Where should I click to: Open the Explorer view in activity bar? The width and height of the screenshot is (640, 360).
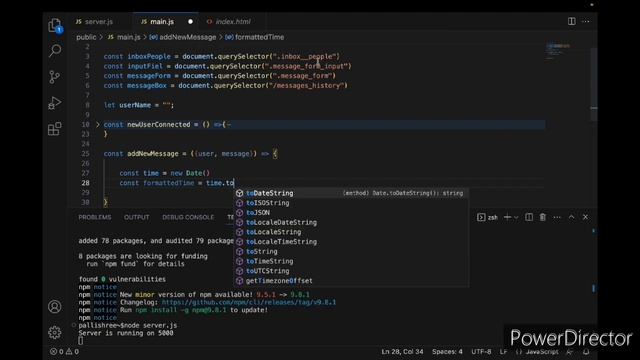point(55,25)
